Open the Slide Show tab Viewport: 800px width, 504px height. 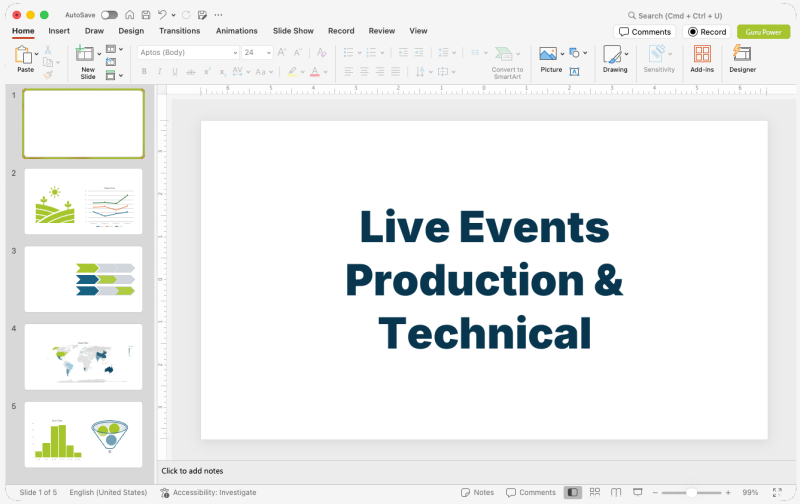293,31
